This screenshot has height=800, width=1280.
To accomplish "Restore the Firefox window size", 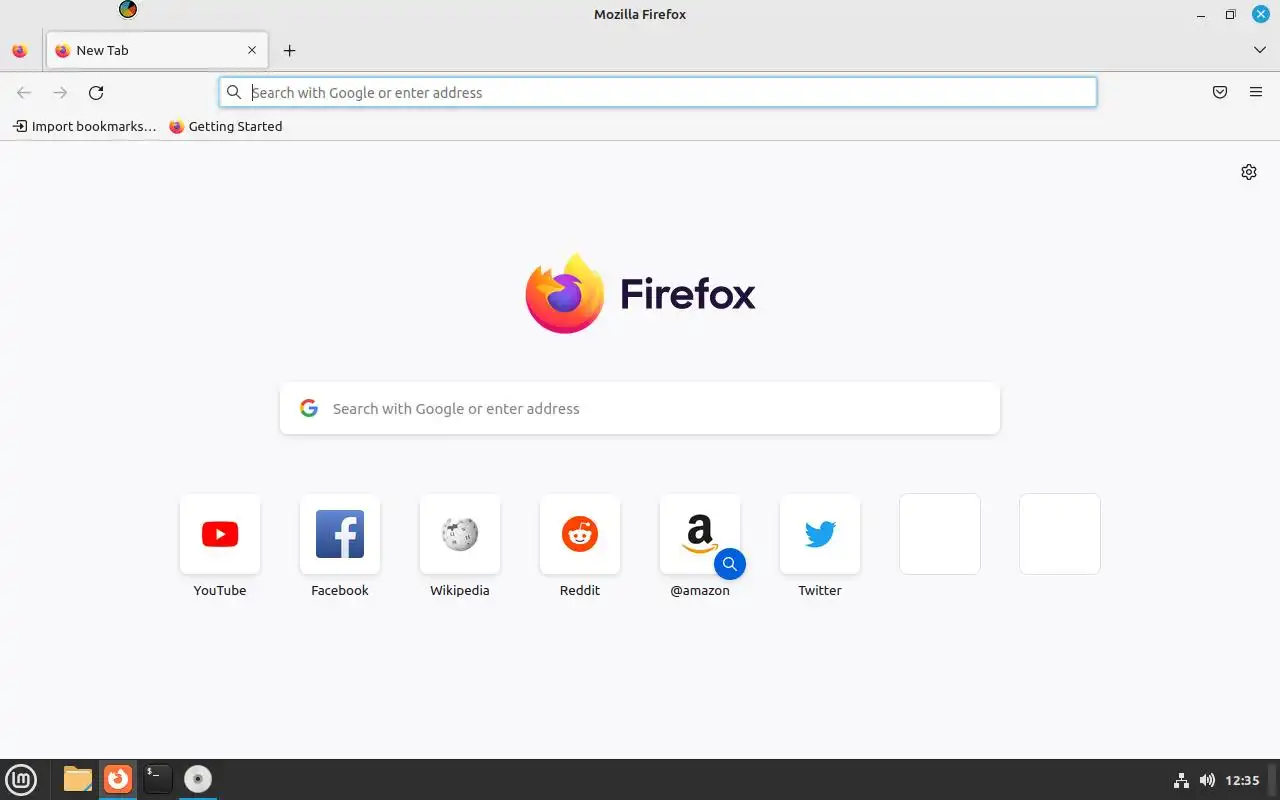I will (1230, 15).
